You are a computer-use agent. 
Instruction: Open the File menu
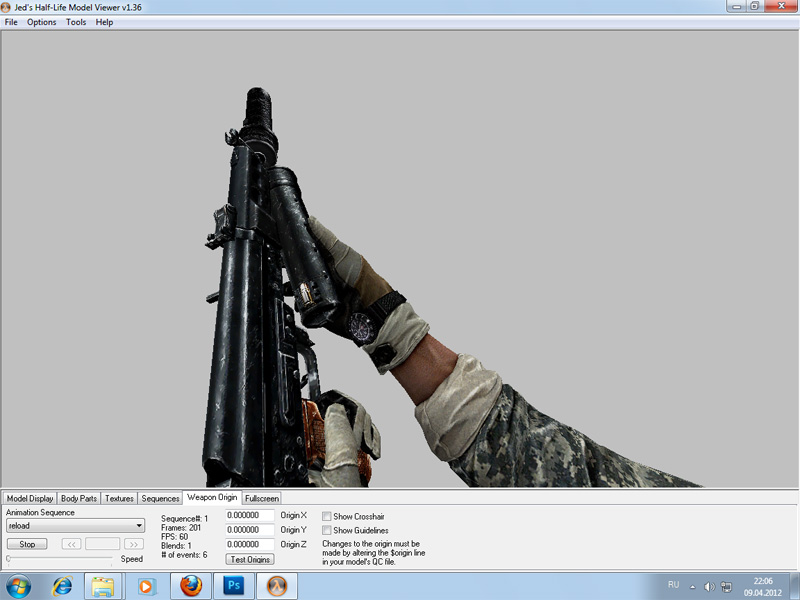tap(11, 22)
